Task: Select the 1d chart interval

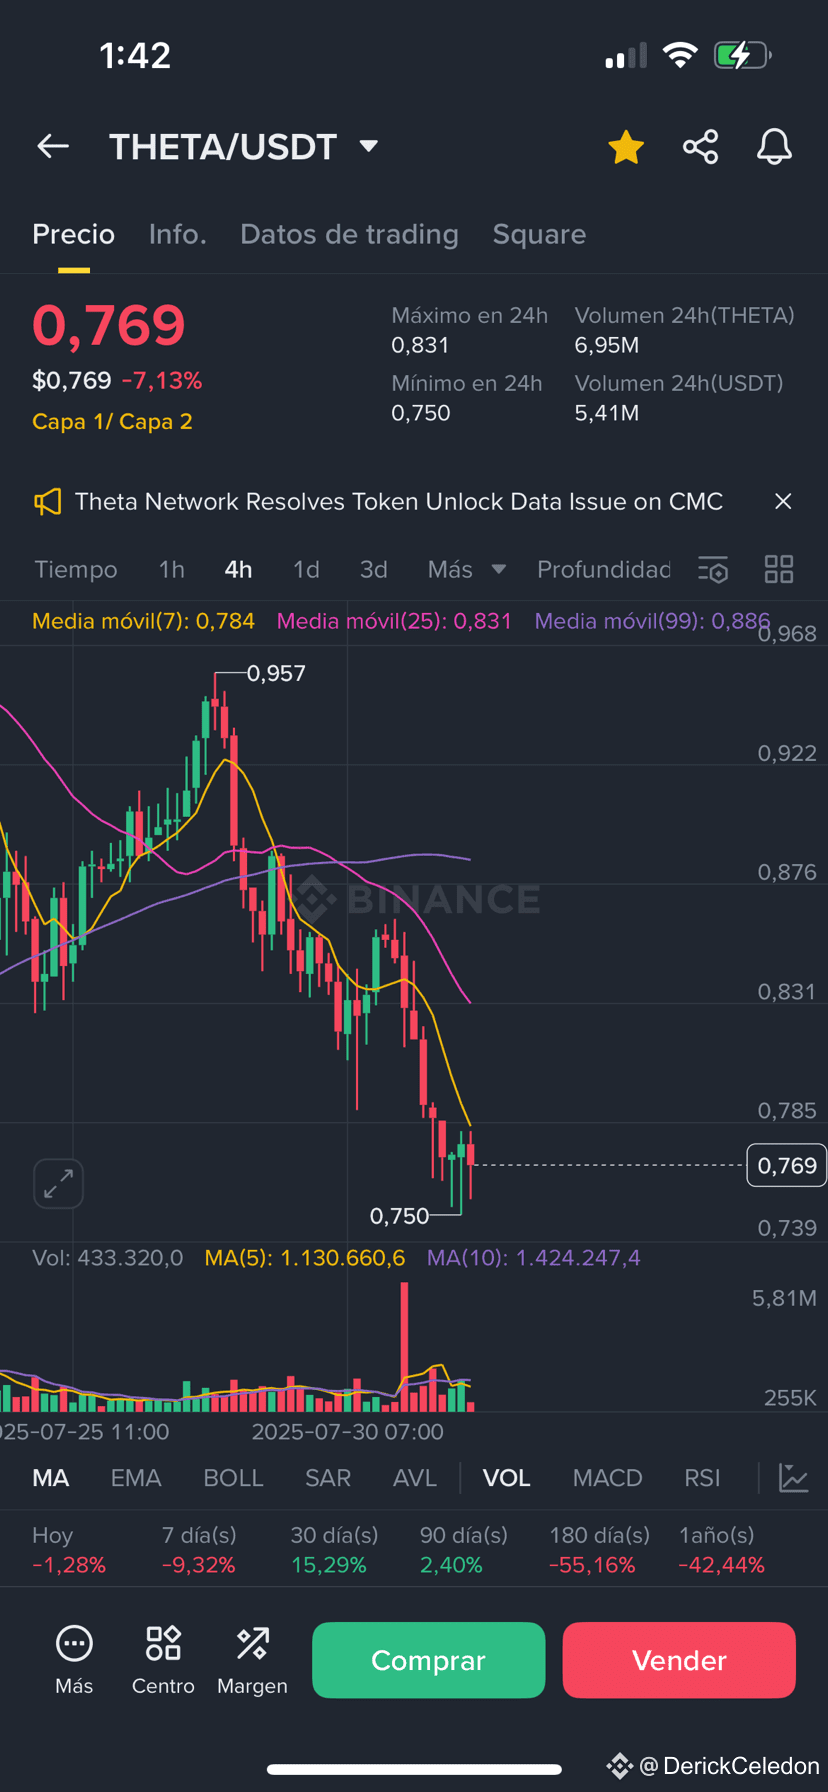Action: pos(306,570)
